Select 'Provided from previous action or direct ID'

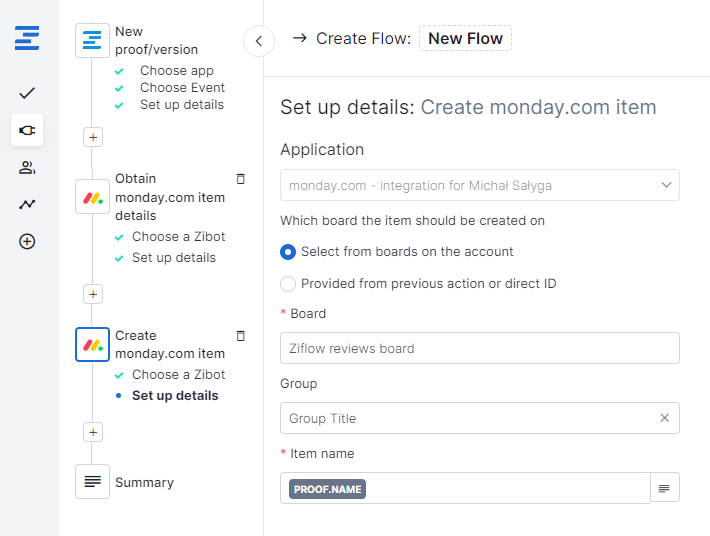[x=288, y=284]
